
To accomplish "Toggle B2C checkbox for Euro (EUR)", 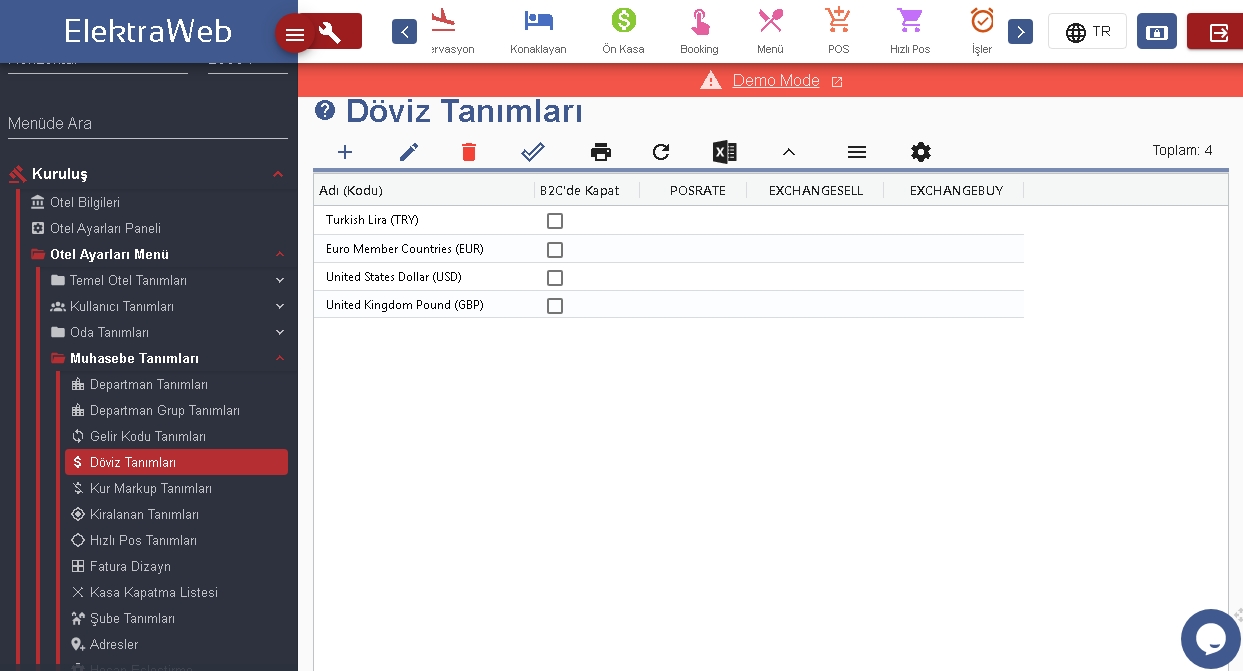I will click(x=555, y=249).
